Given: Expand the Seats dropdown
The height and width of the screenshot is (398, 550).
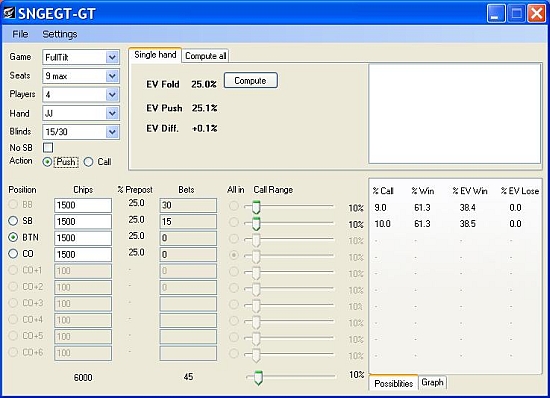Looking at the screenshot, I should click(112, 76).
